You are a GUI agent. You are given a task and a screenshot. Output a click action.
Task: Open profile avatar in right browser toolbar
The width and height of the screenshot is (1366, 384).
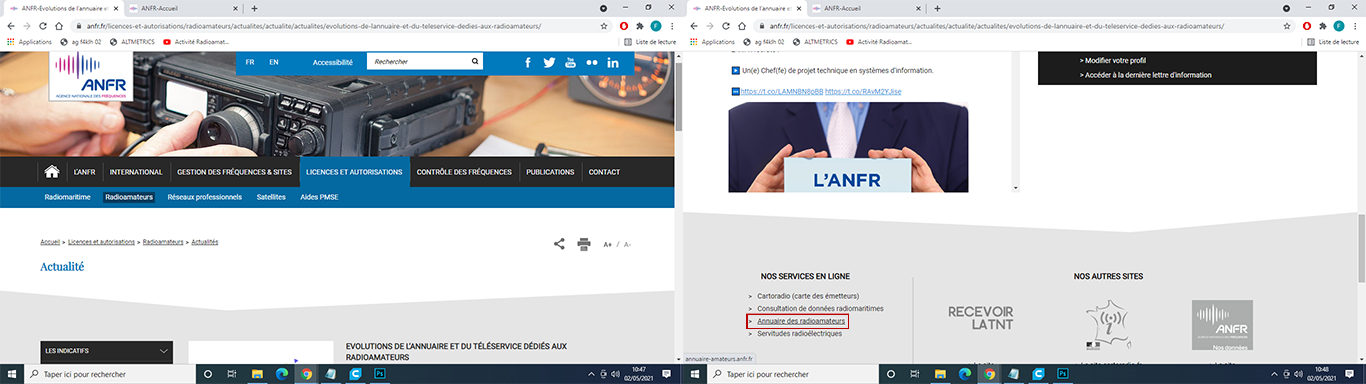[1338, 26]
